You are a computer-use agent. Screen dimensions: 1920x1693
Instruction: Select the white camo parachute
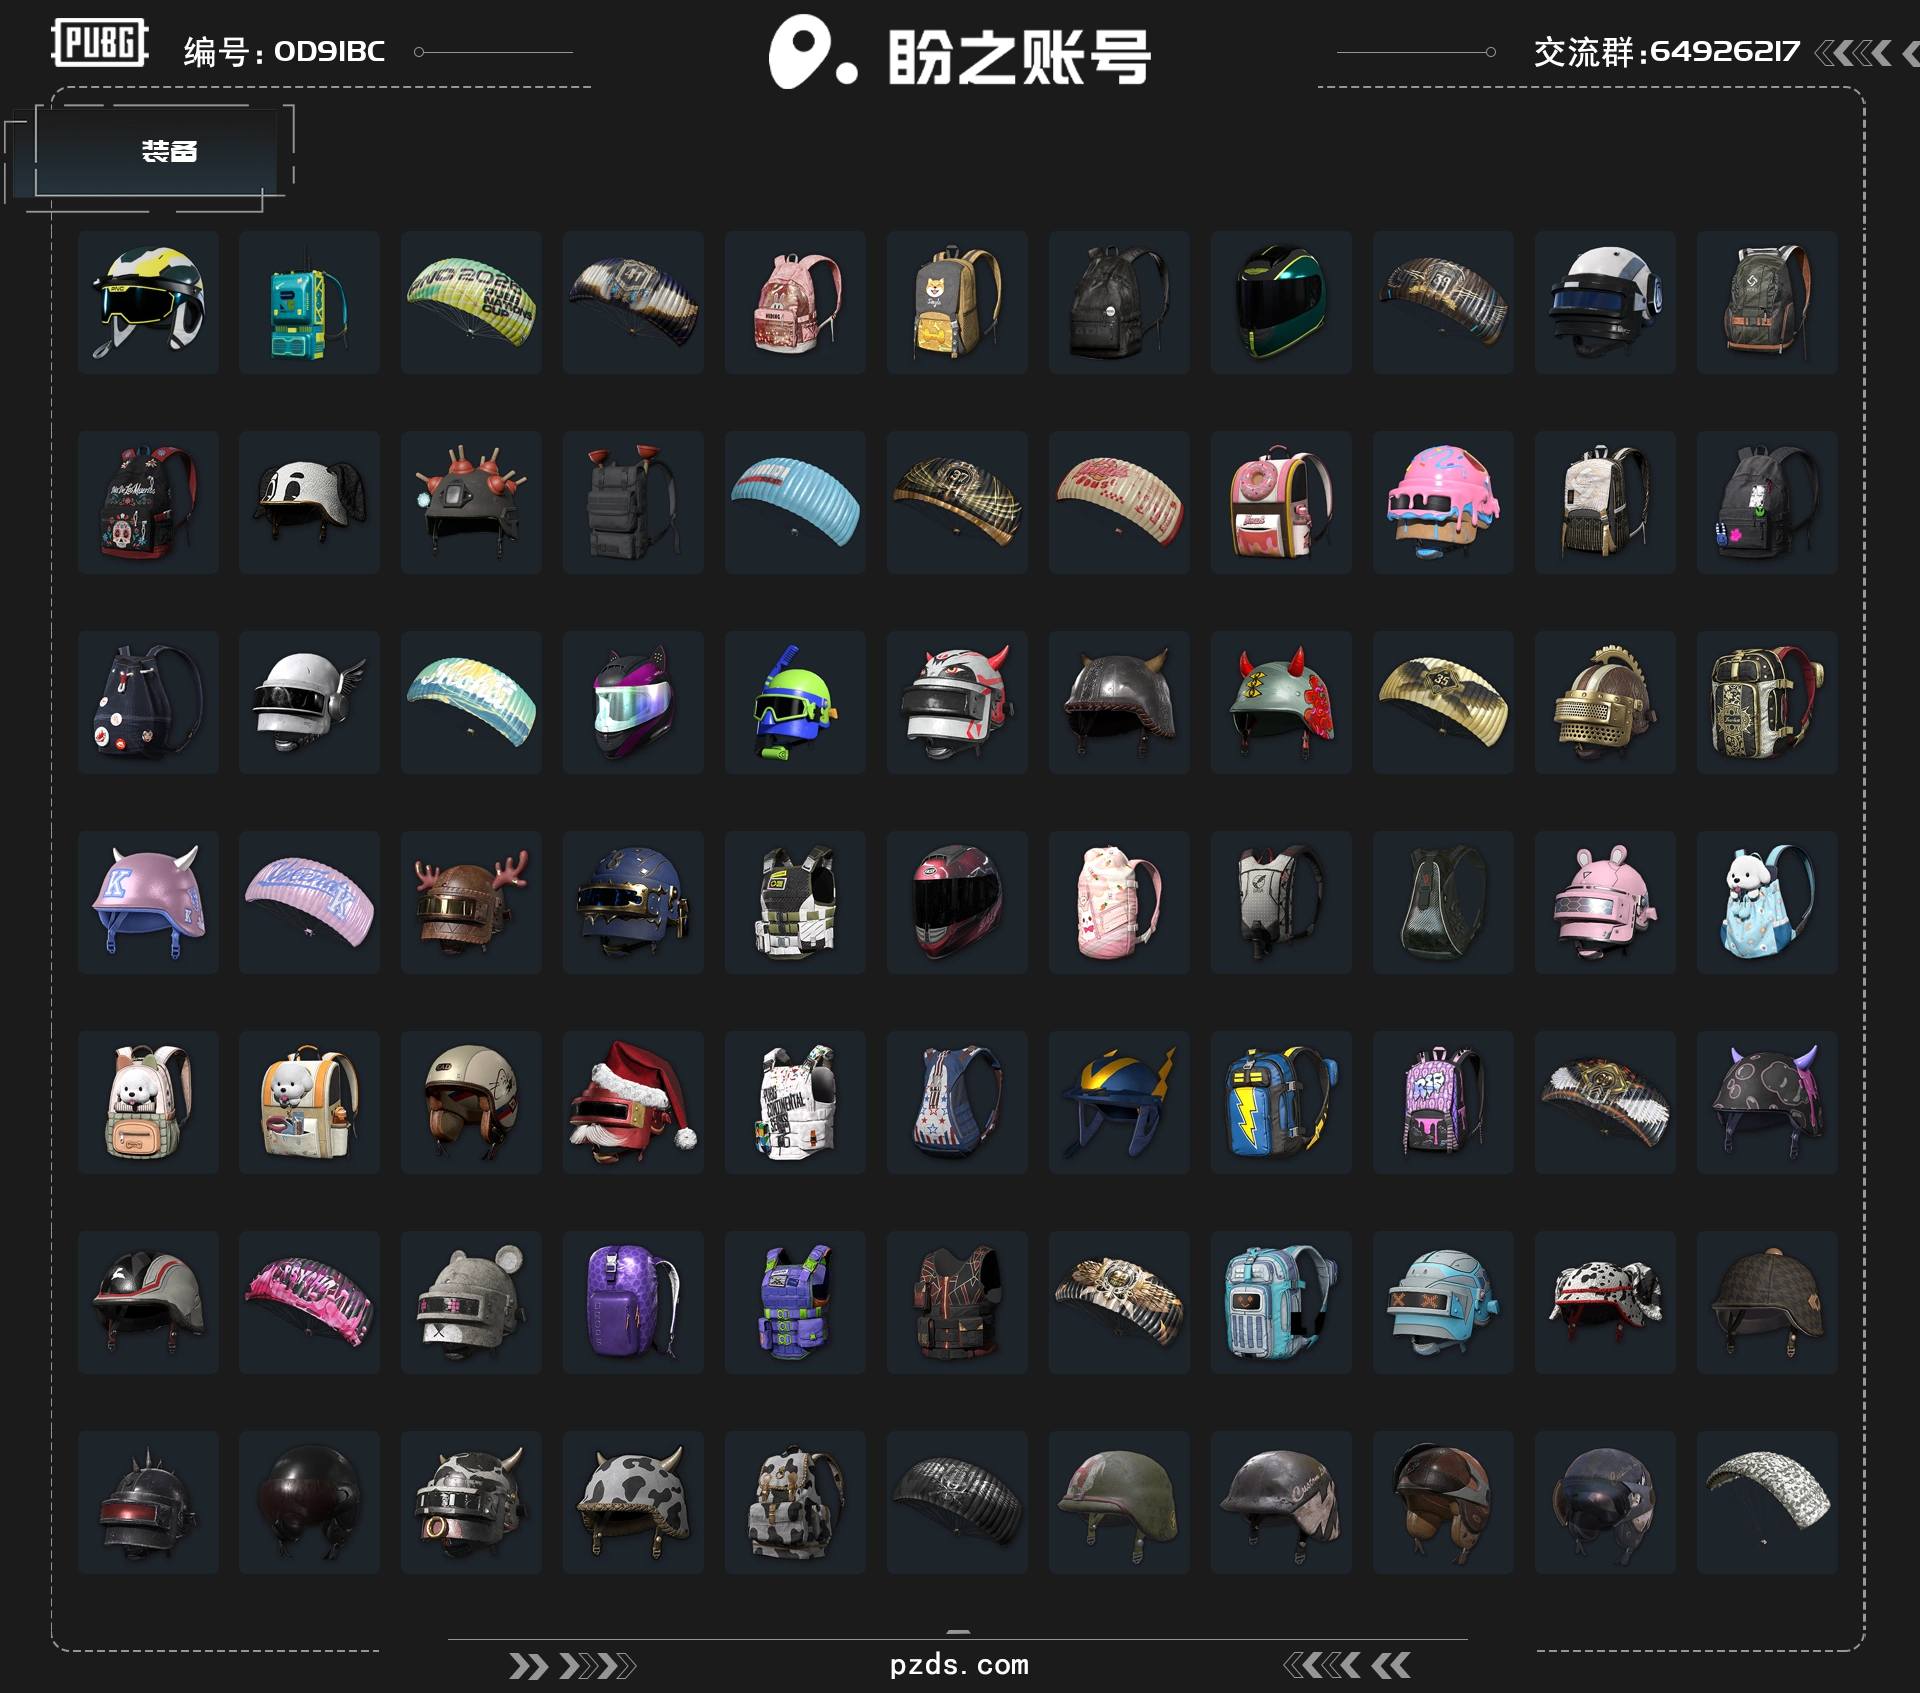pos(1767,1502)
